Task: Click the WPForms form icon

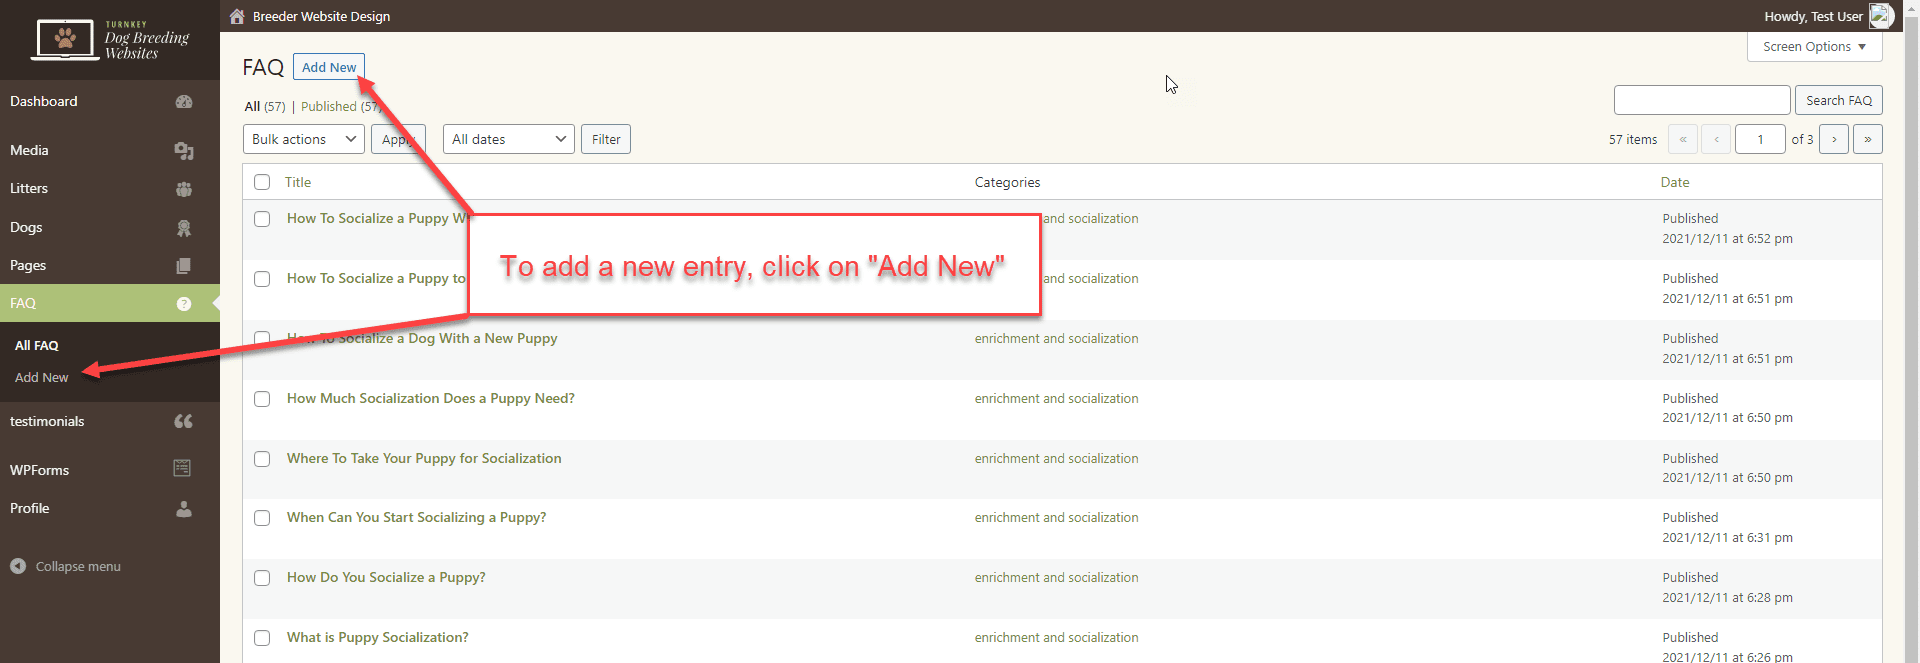Action: 182,468
